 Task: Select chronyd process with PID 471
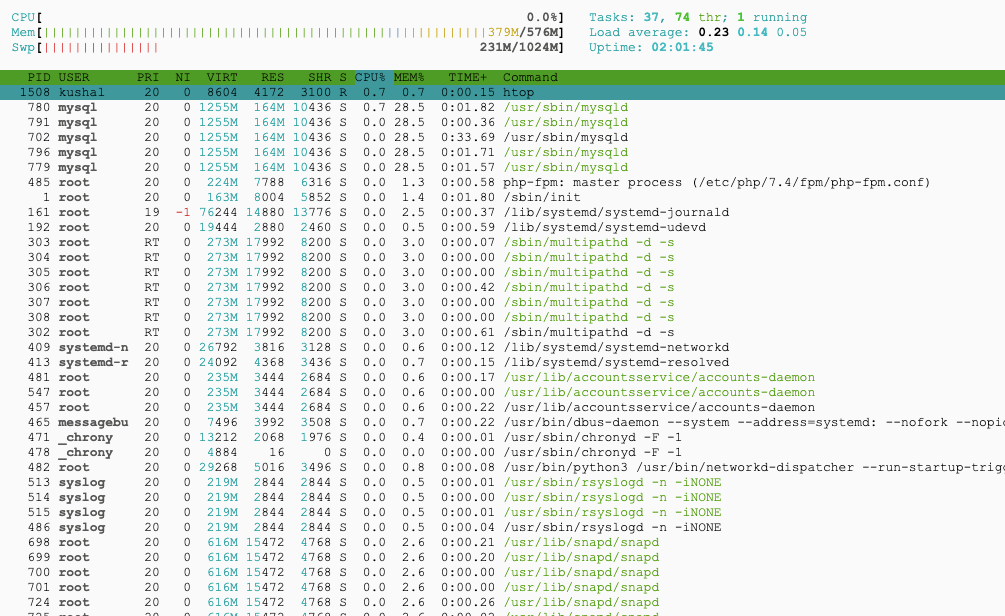point(502,437)
